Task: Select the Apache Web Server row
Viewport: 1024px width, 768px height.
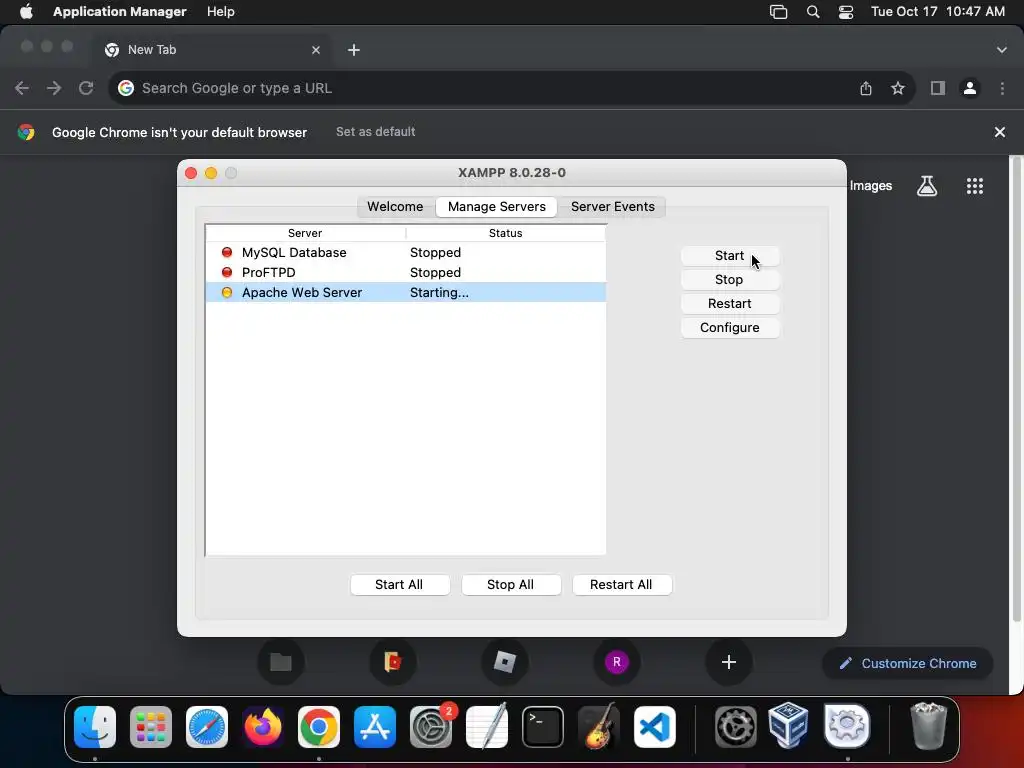Action: click(x=406, y=293)
